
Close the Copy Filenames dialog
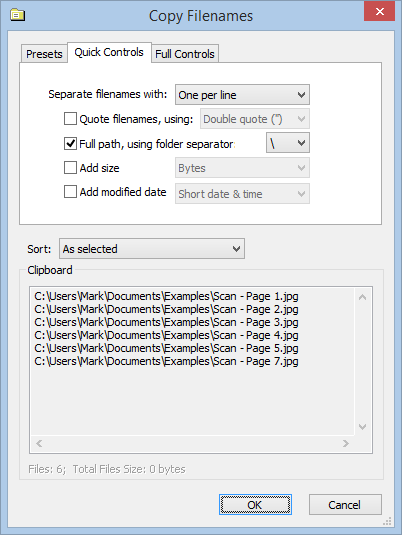pyautogui.click(x=379, y=12)
